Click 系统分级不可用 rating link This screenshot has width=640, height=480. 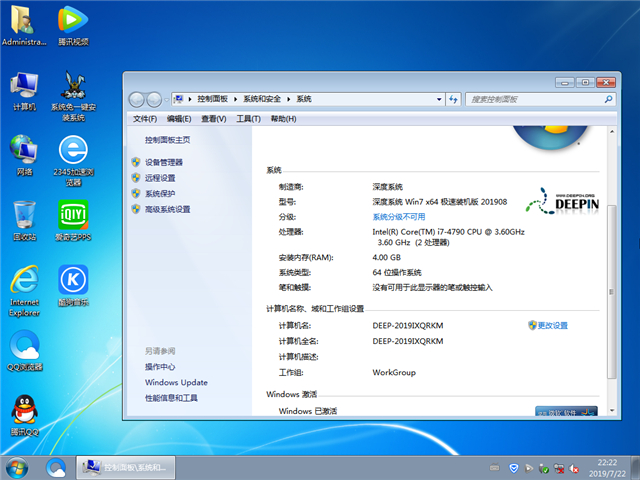399,217
